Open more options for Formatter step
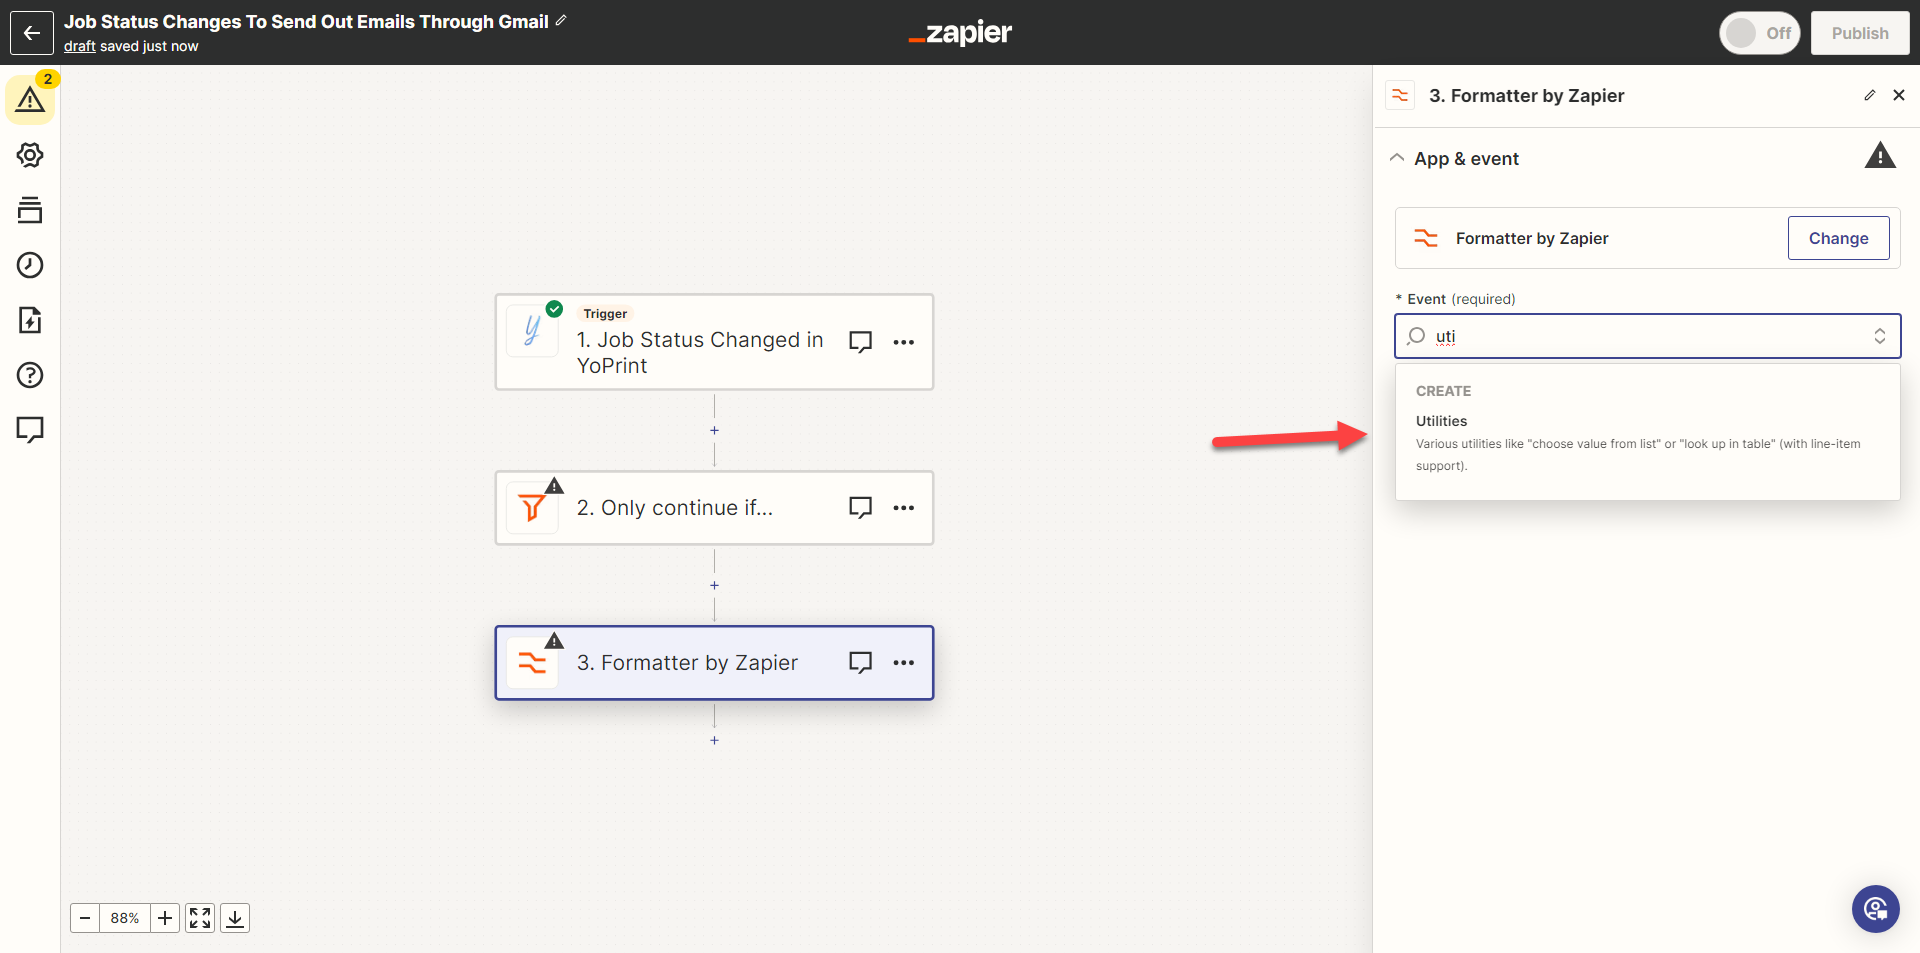1920x953 pixels. [904, 663]
